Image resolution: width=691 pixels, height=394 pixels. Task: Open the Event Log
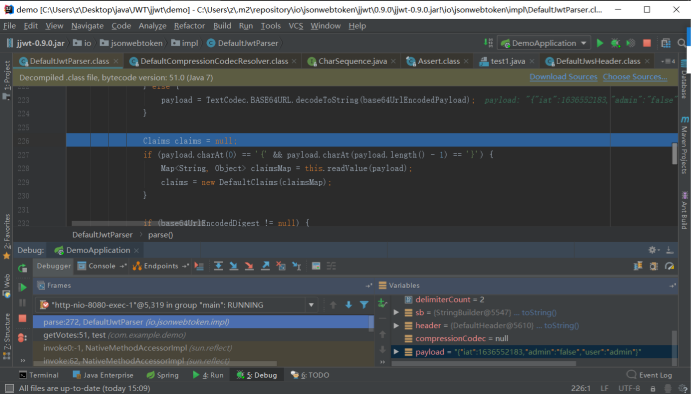pyautogui.click(x=649, y=375)
